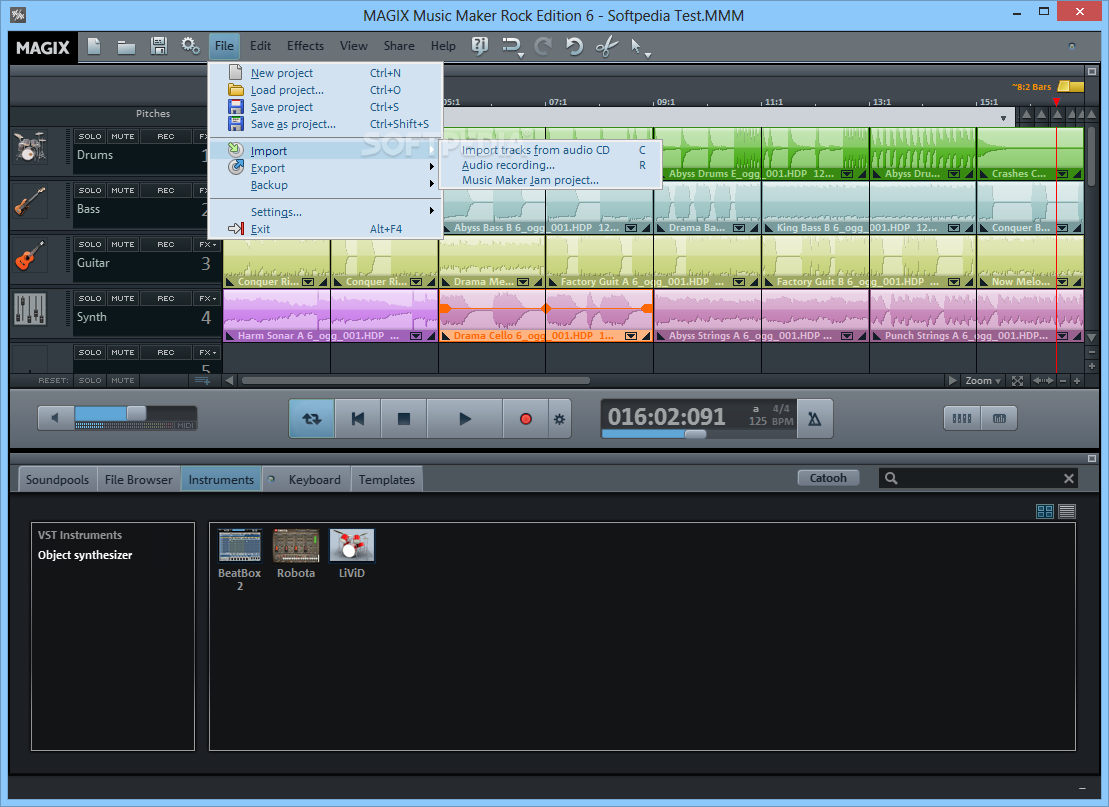The width and height of the screenshot is (1109, 807).
Task: Open the FX dropdown on track 5
Action: pyautogui.click(x=207, y=352)
